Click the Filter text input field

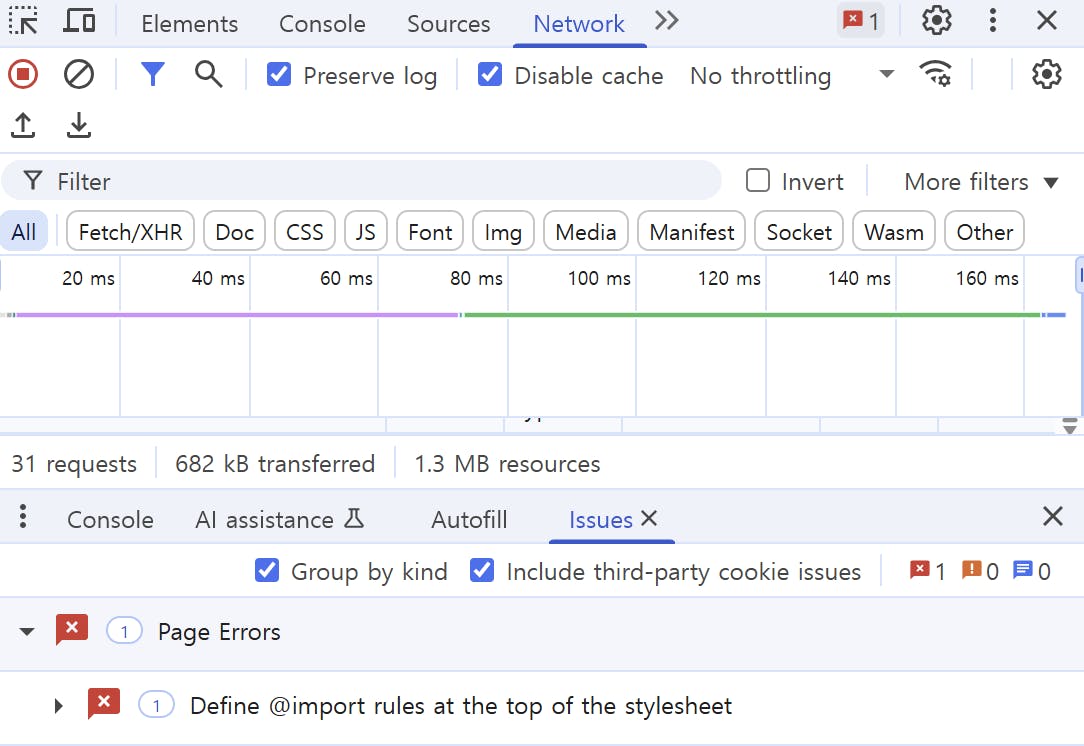tap(380, 181)
